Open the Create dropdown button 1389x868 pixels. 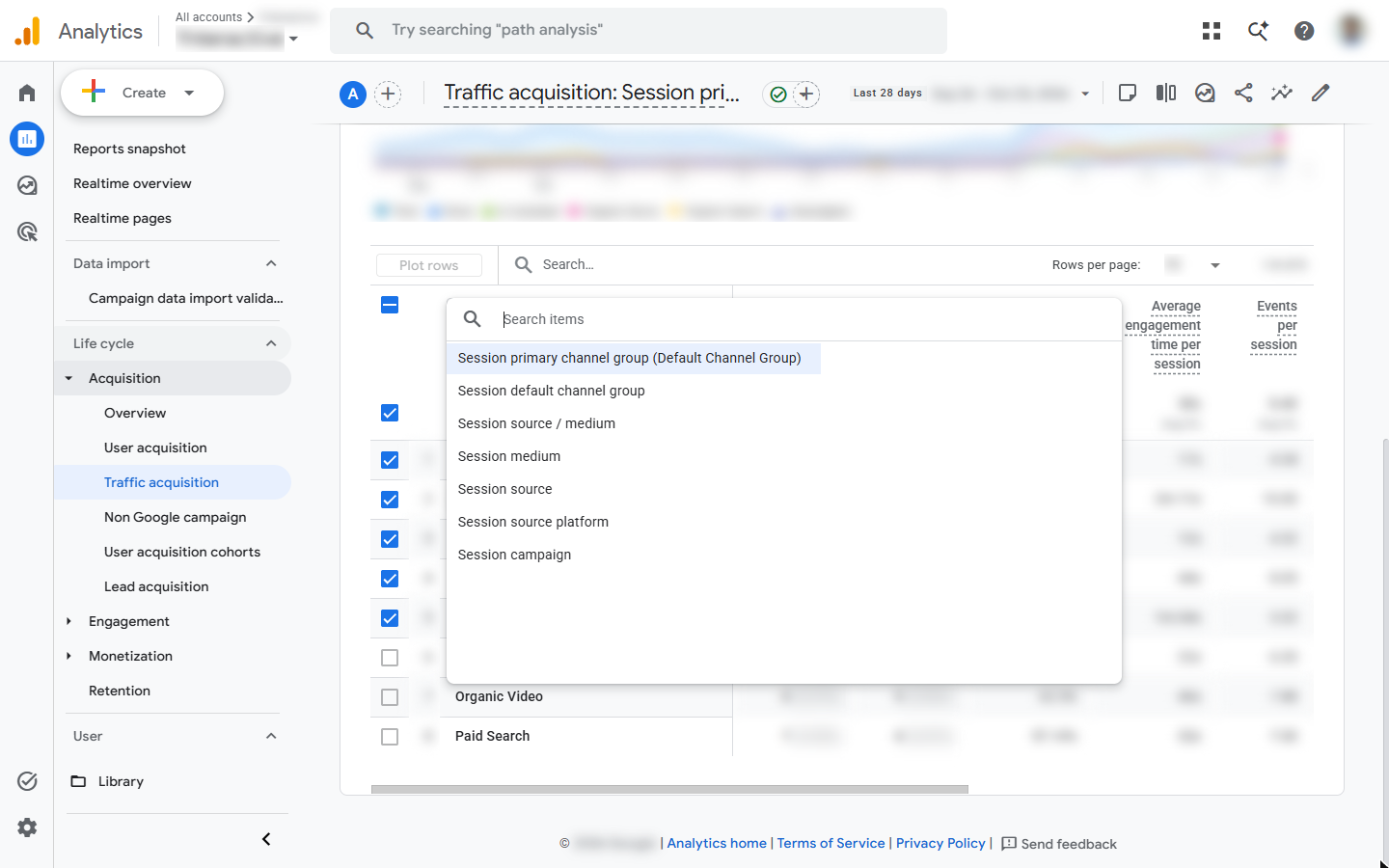tap(142, 93)
